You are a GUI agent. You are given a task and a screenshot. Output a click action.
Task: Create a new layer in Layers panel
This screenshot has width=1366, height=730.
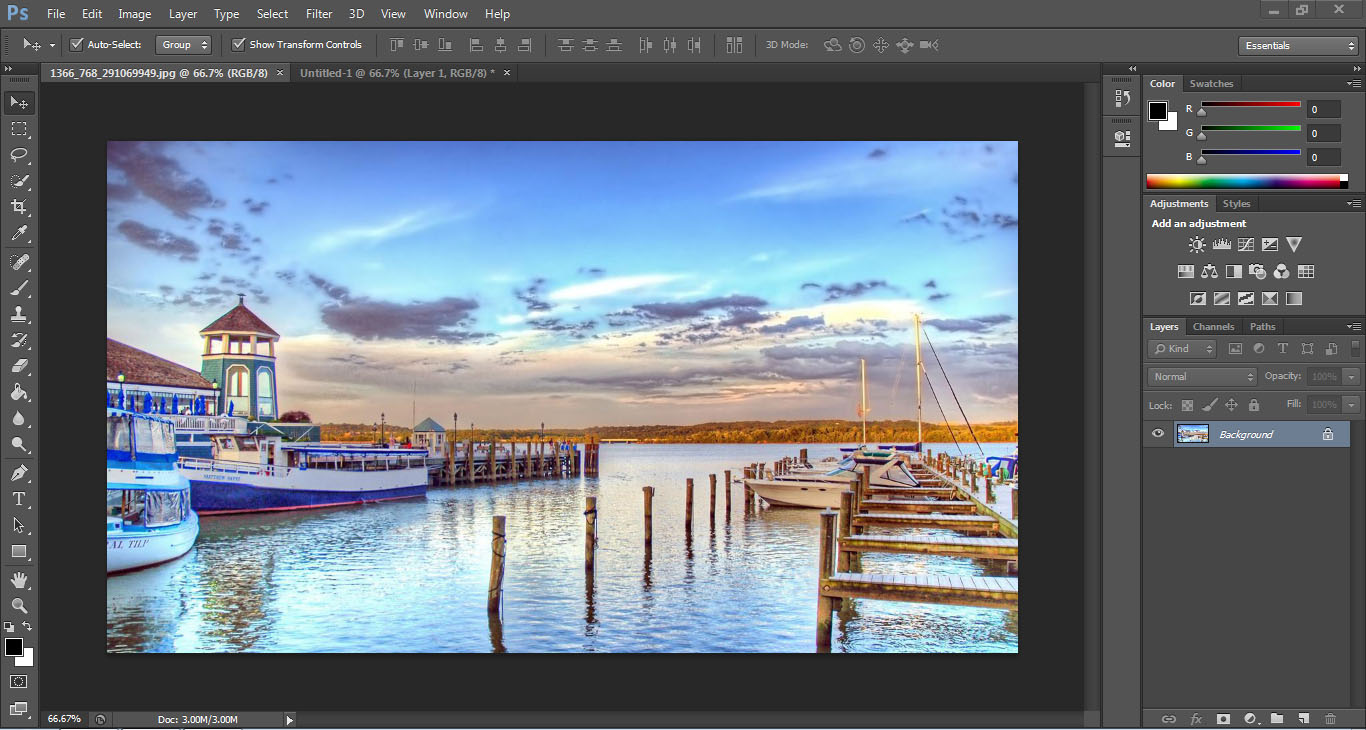(x=1303, y=718)
